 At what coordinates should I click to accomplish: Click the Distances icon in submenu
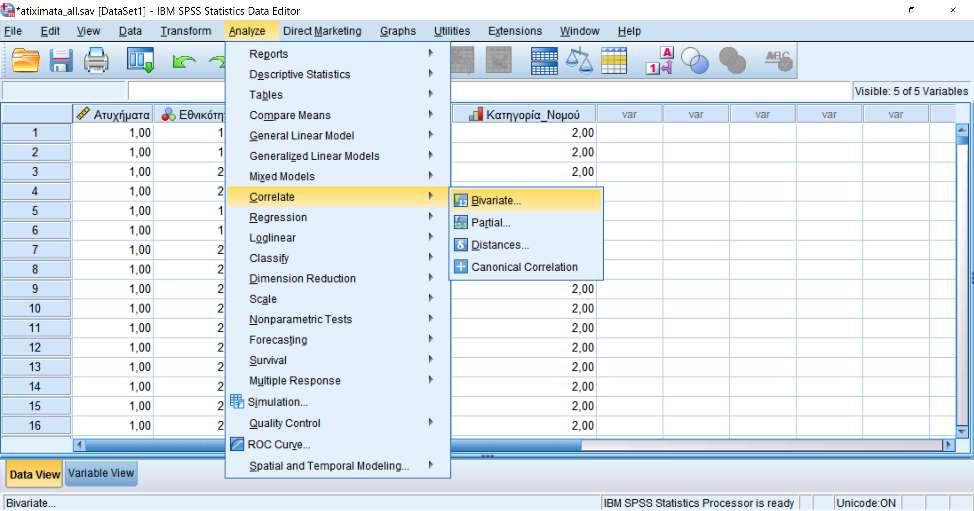pyautogui.click(x=460, y=245)
